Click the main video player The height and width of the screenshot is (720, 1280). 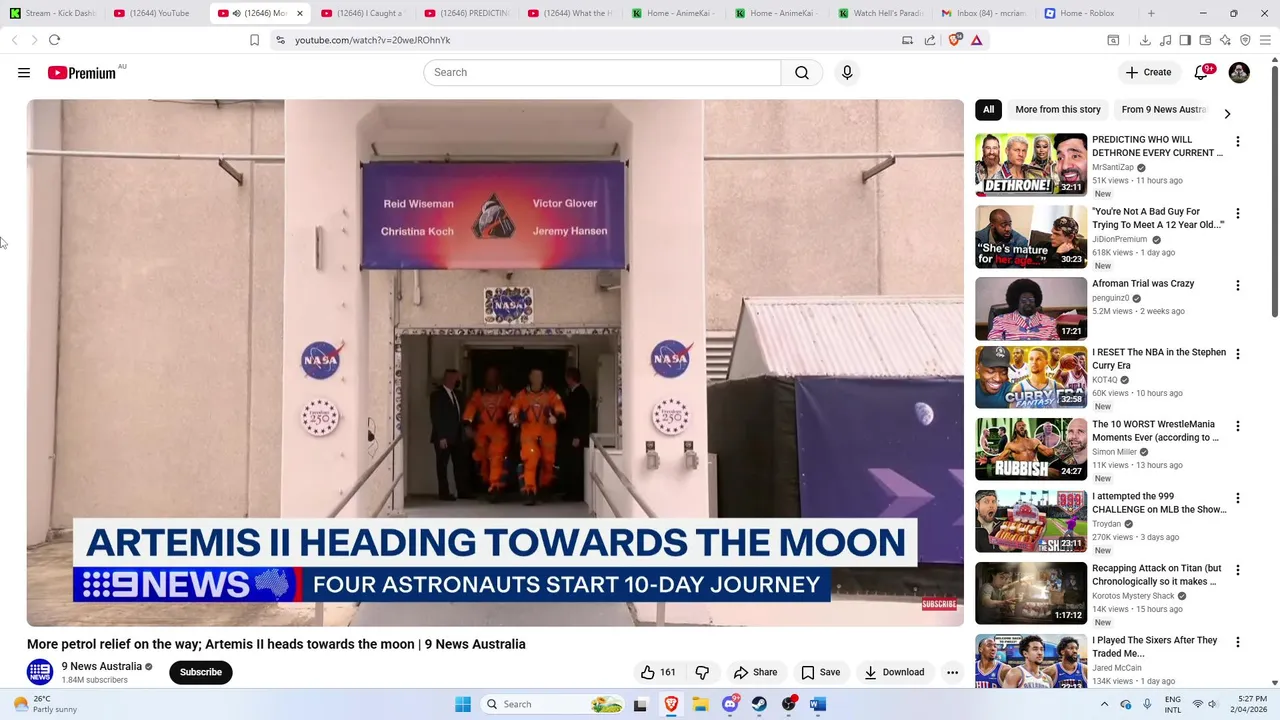point(495,363)
